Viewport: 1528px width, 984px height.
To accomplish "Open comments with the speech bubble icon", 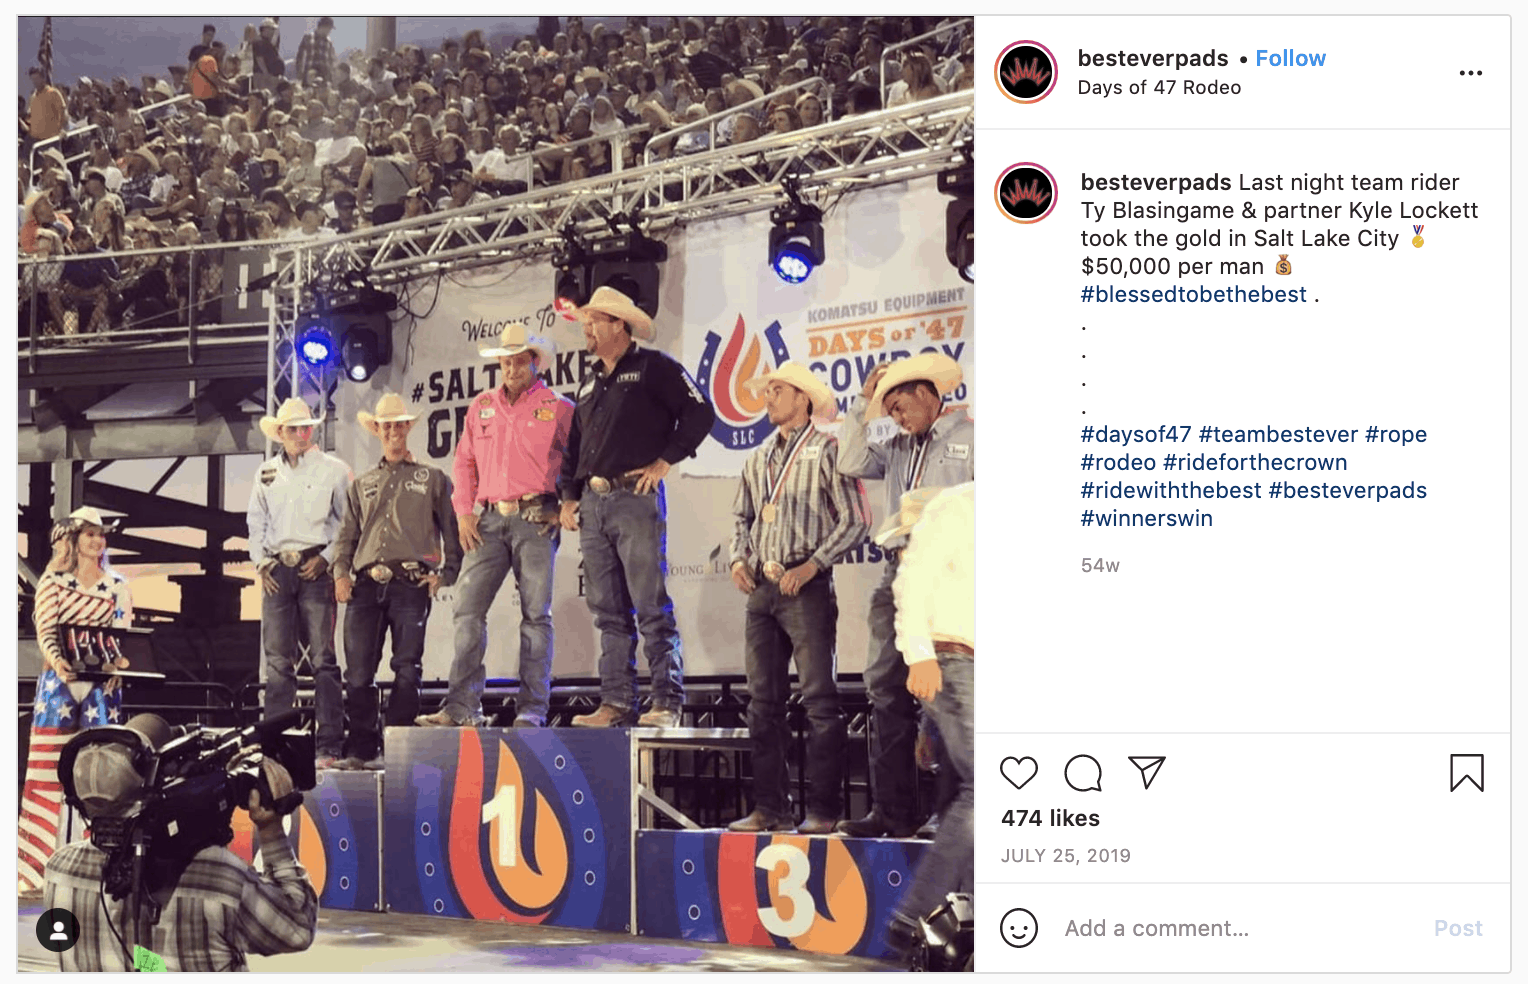I will (x=1083, y=773).
